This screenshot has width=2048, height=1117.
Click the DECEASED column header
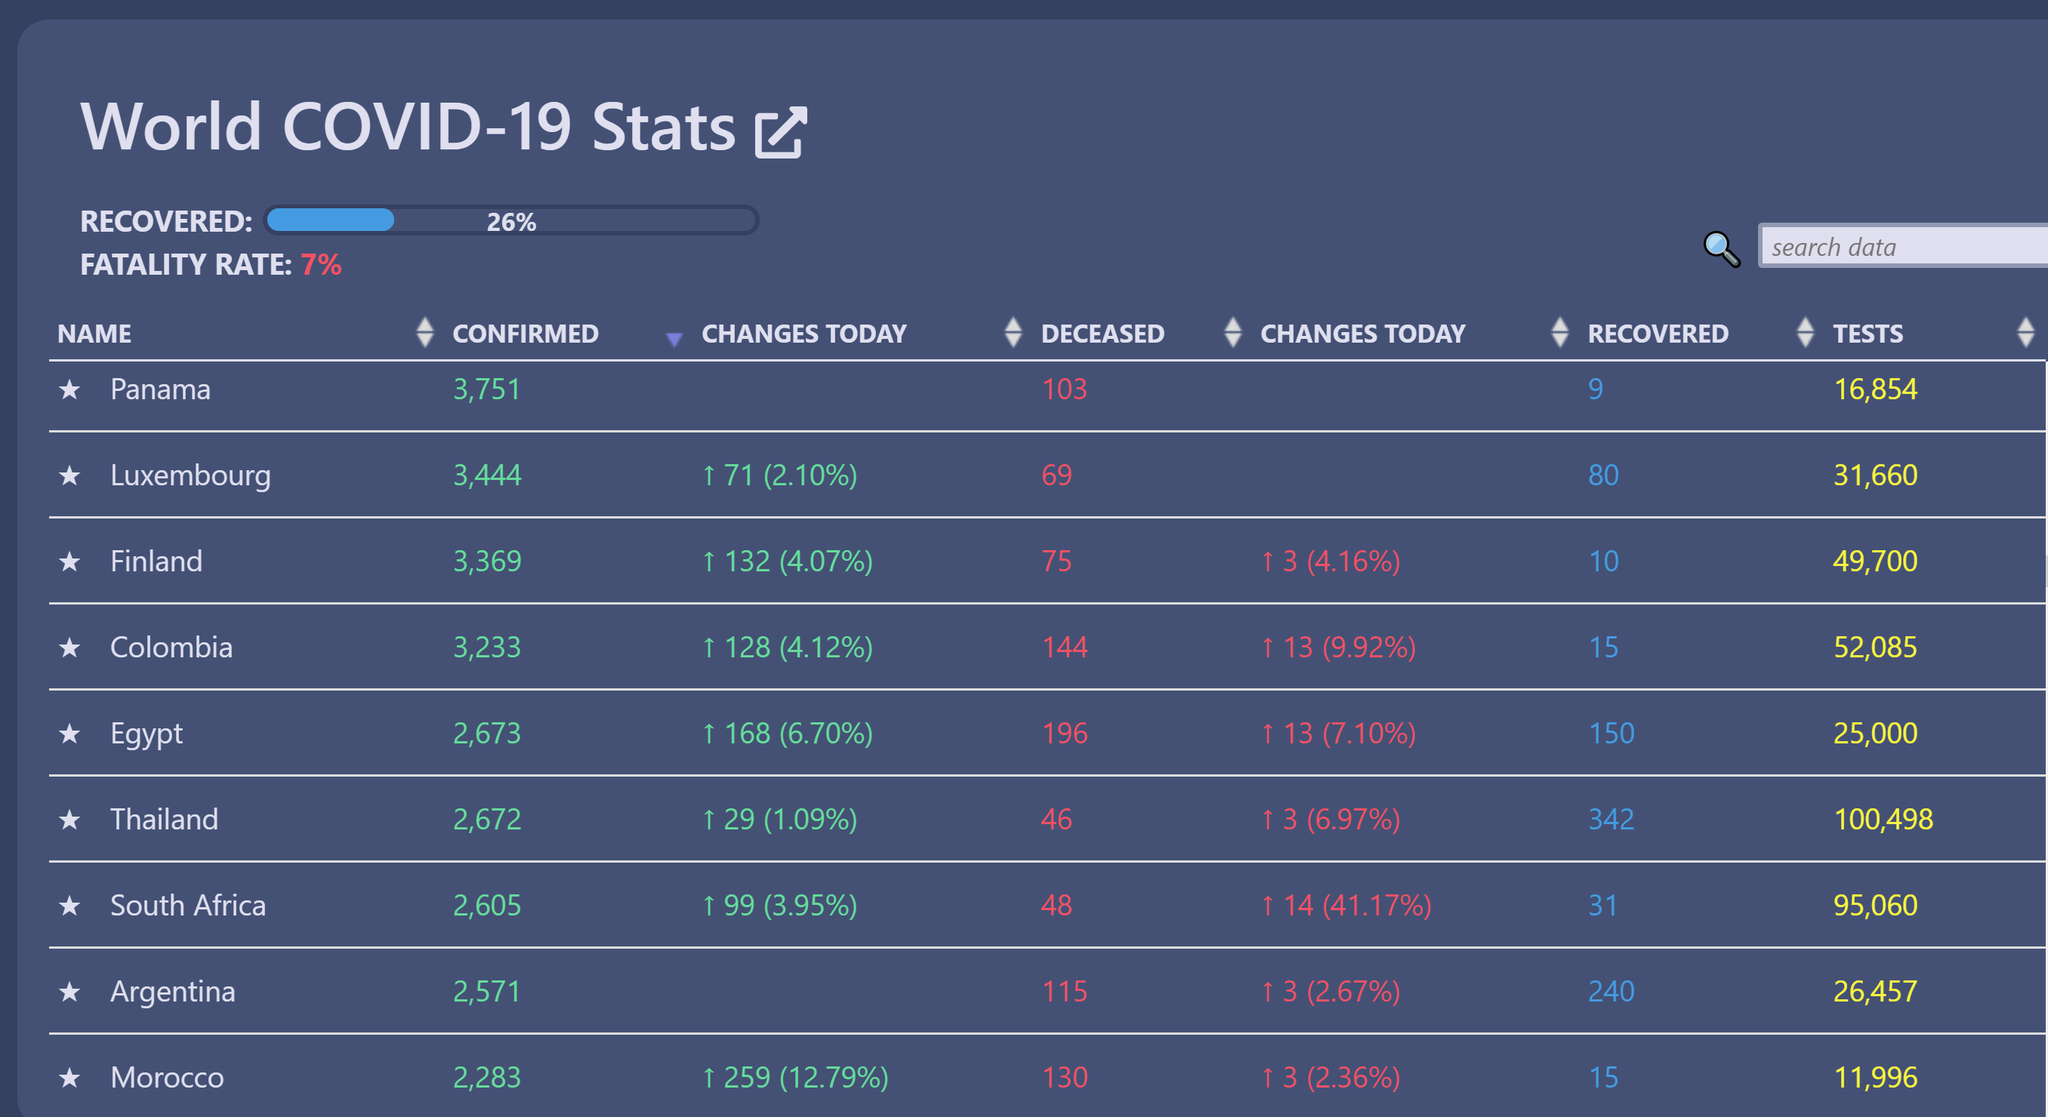coord(1103,333)
